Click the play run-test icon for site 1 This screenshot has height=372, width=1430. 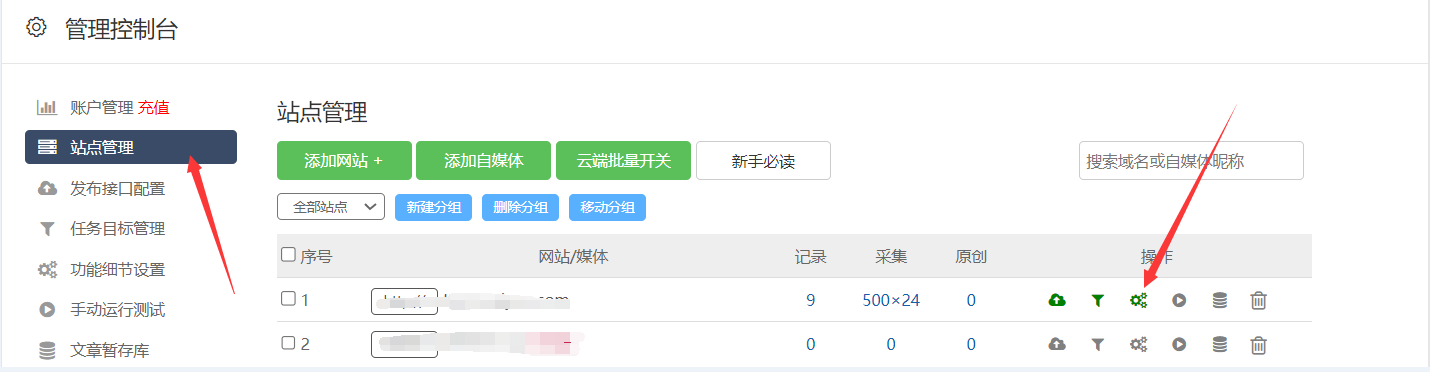tap(1179, 300)
